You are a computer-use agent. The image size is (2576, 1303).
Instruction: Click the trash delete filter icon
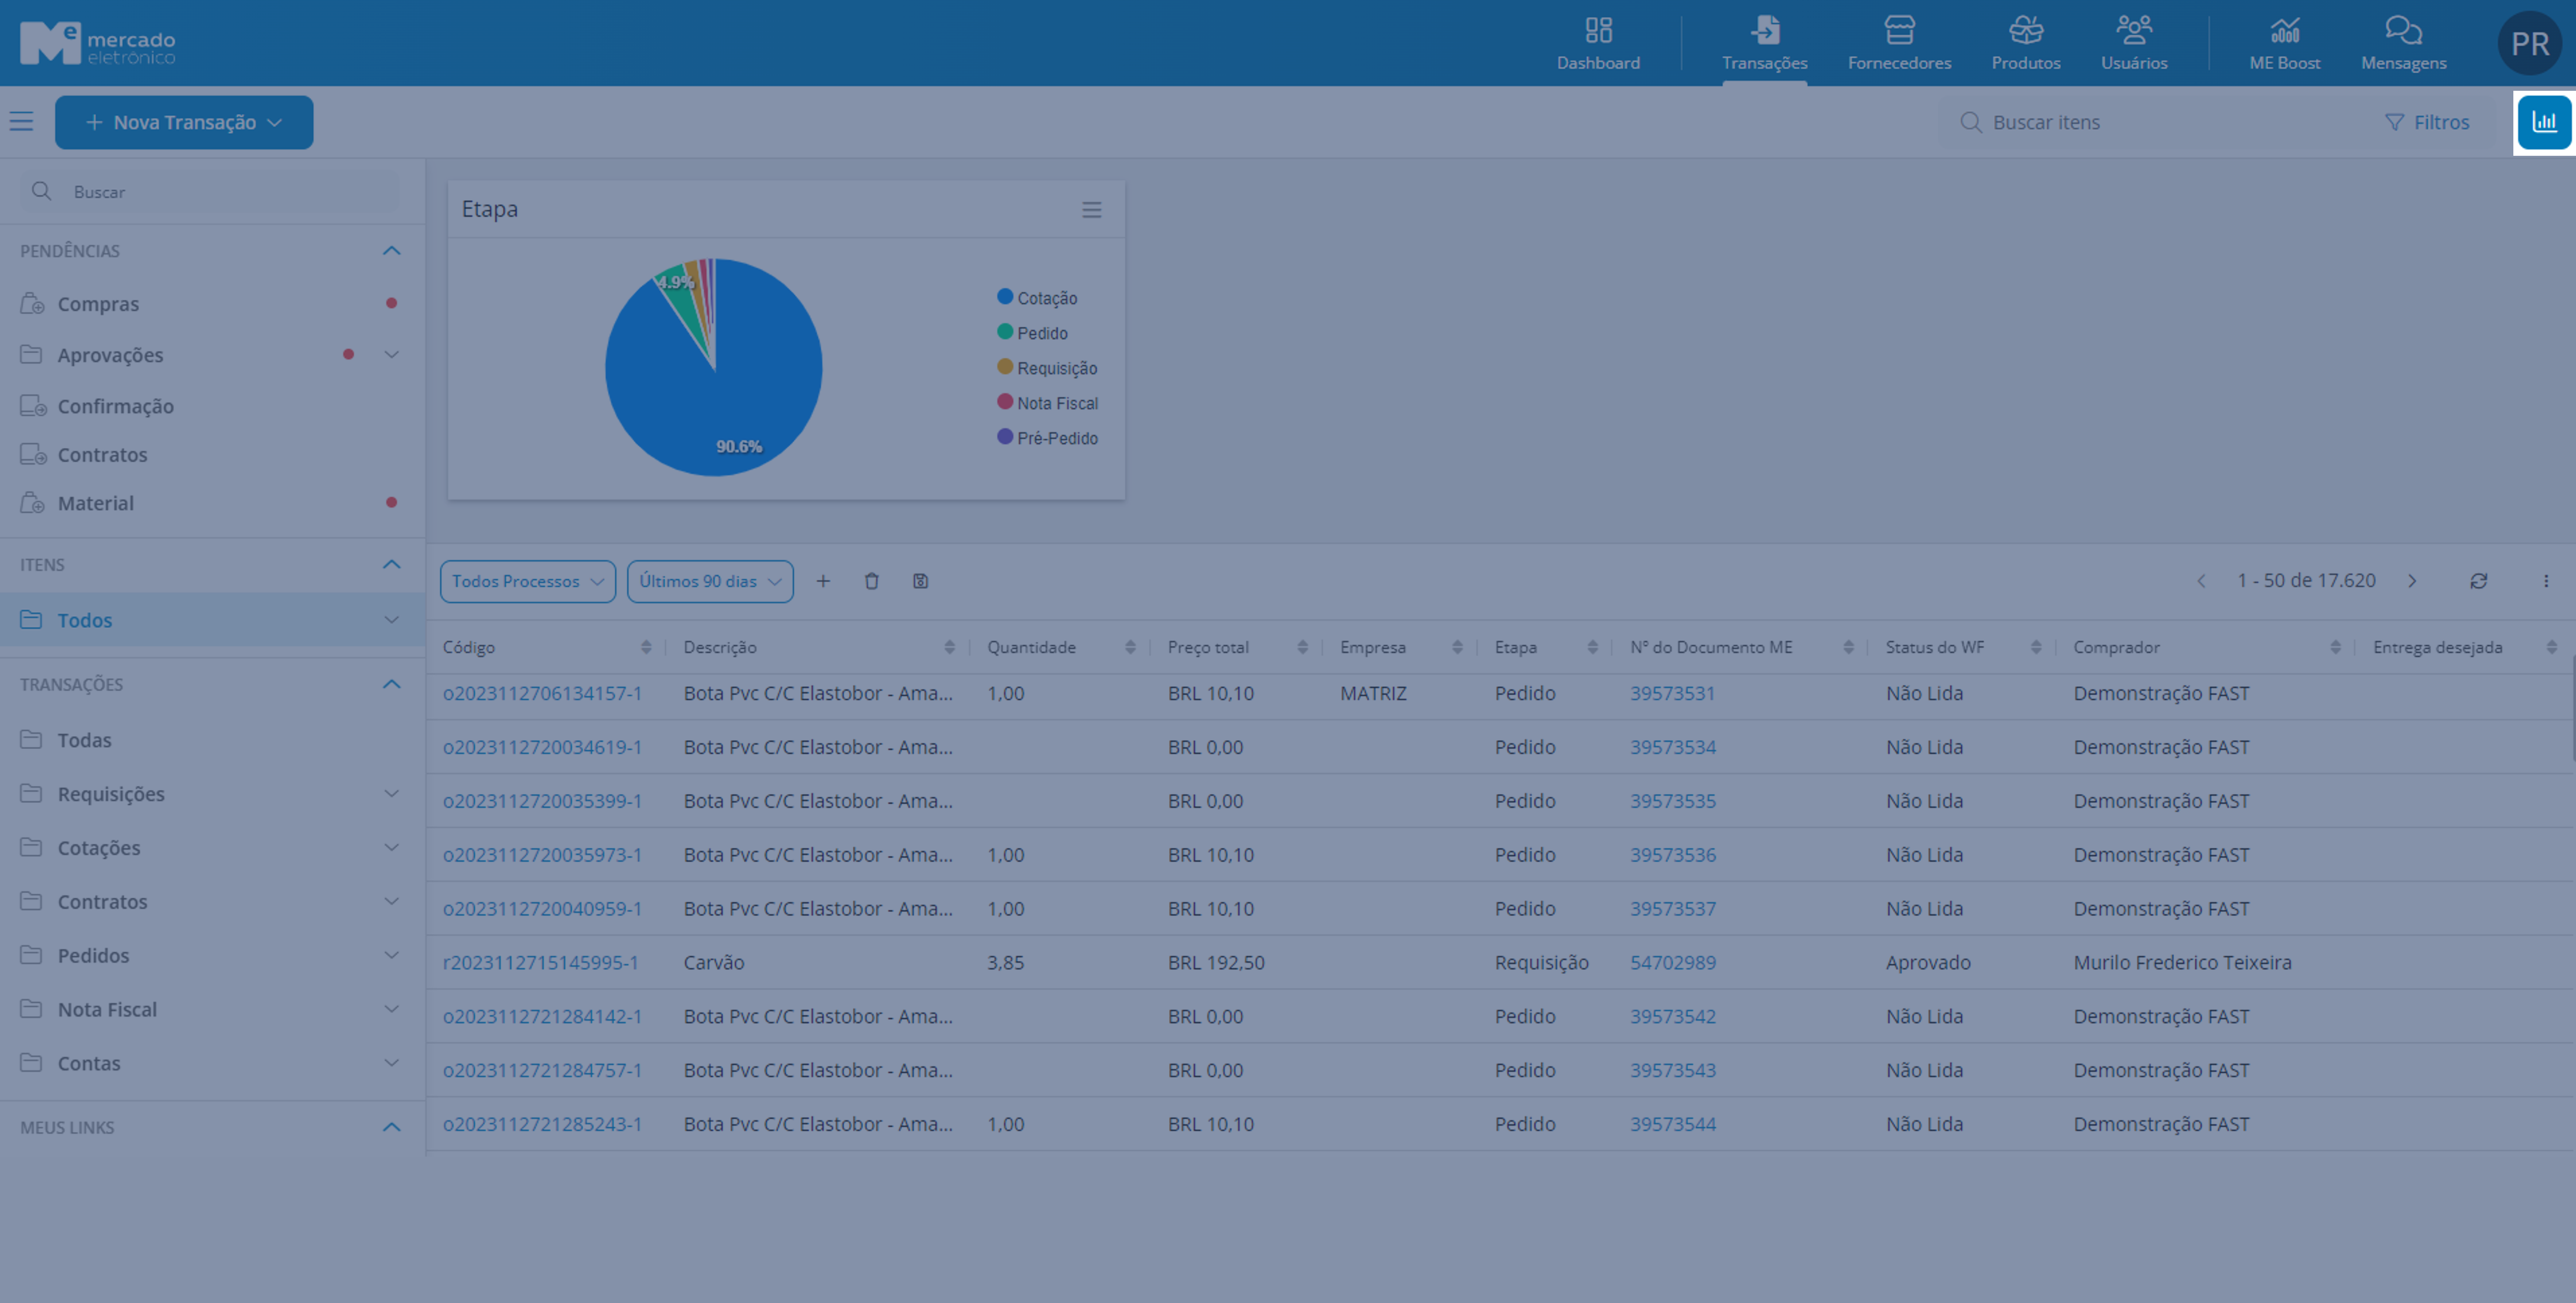tap(871, 581)
